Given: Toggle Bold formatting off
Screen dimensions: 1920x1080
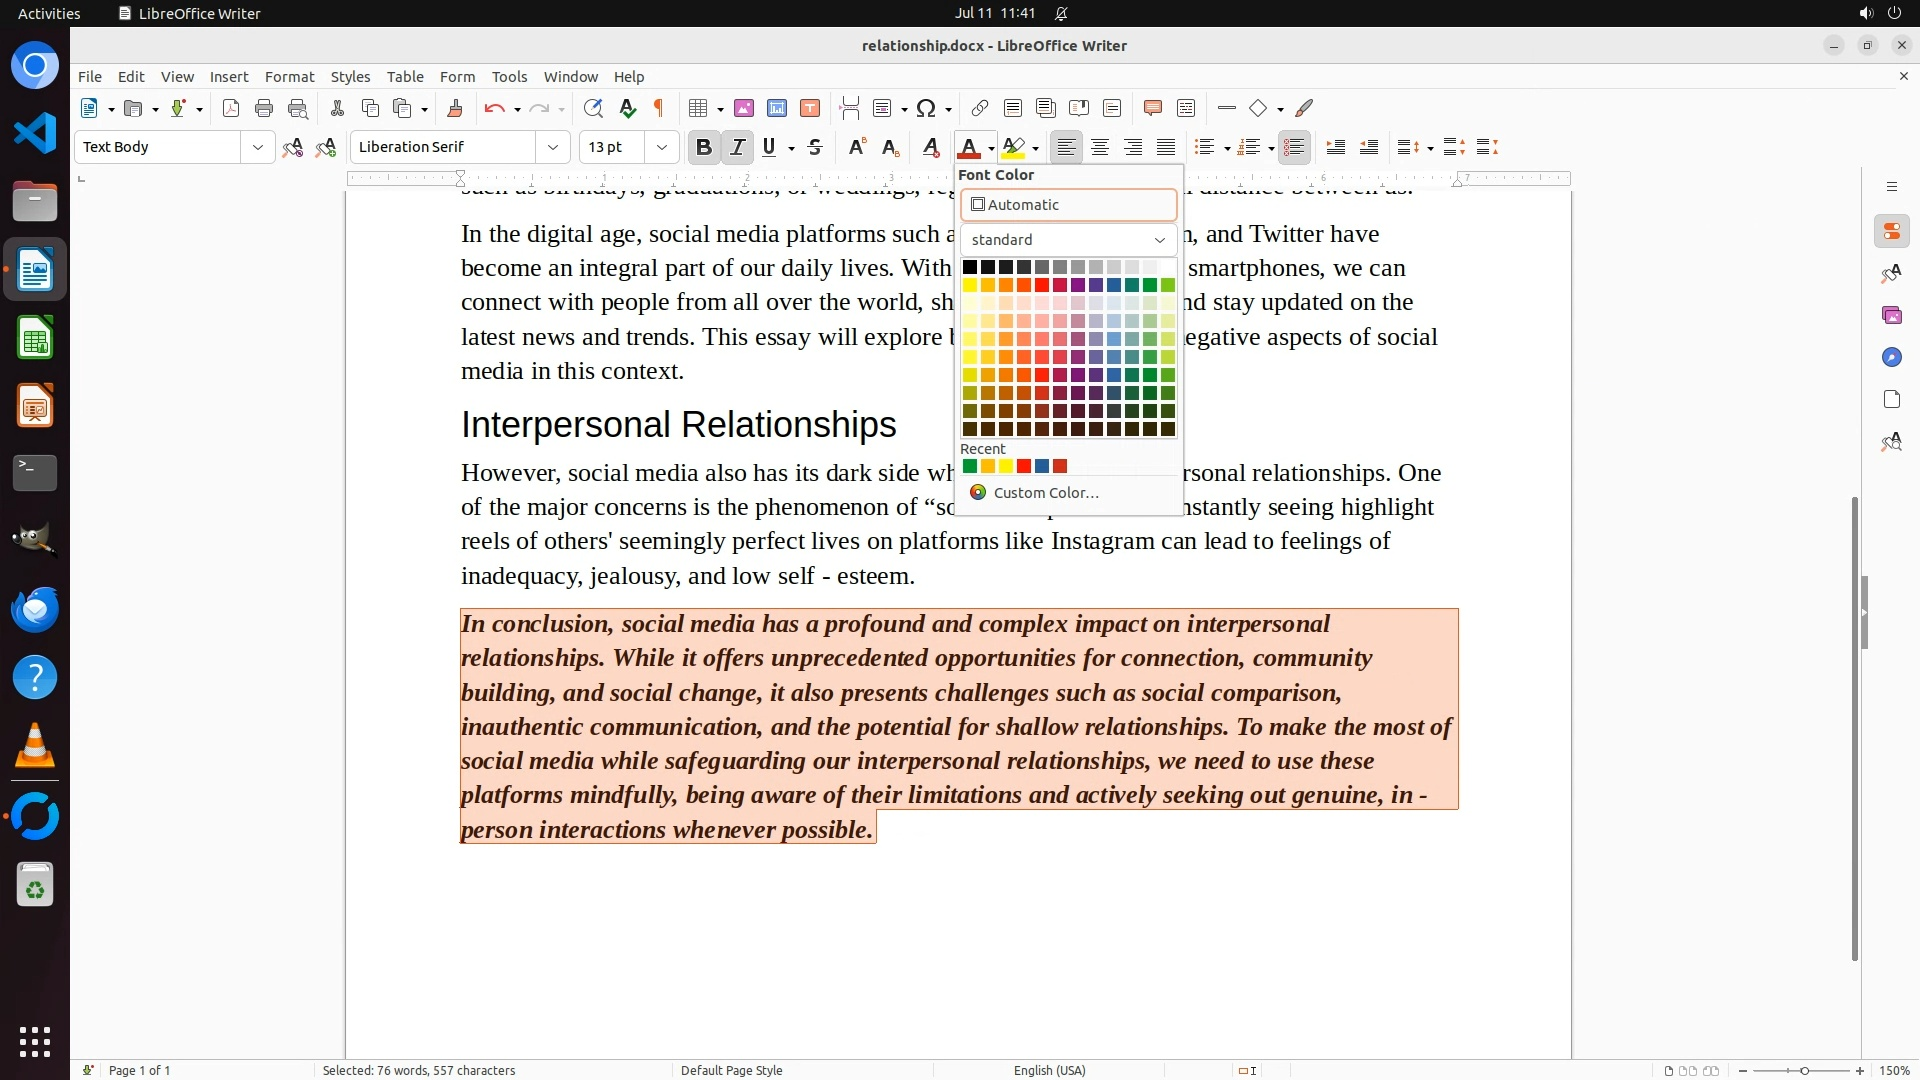Looking at the screenshot, I should pos(704,148).
